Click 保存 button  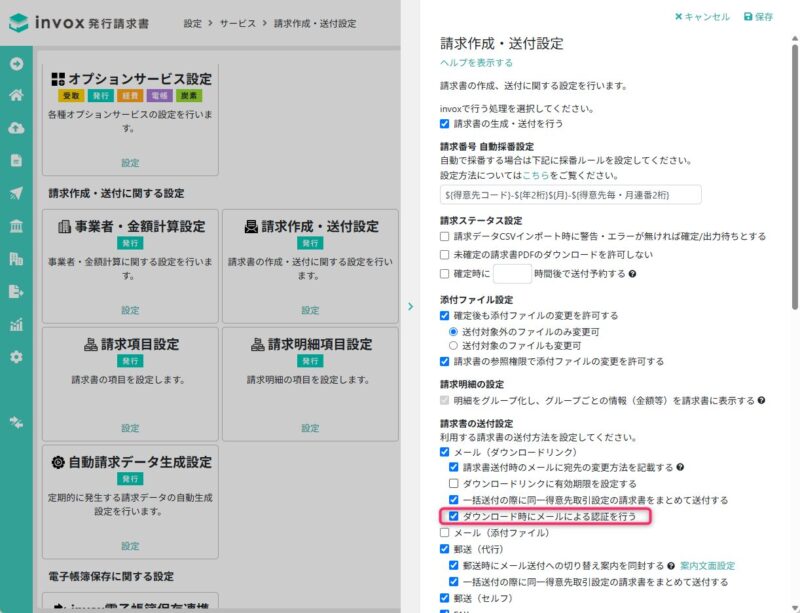point(758,17)
